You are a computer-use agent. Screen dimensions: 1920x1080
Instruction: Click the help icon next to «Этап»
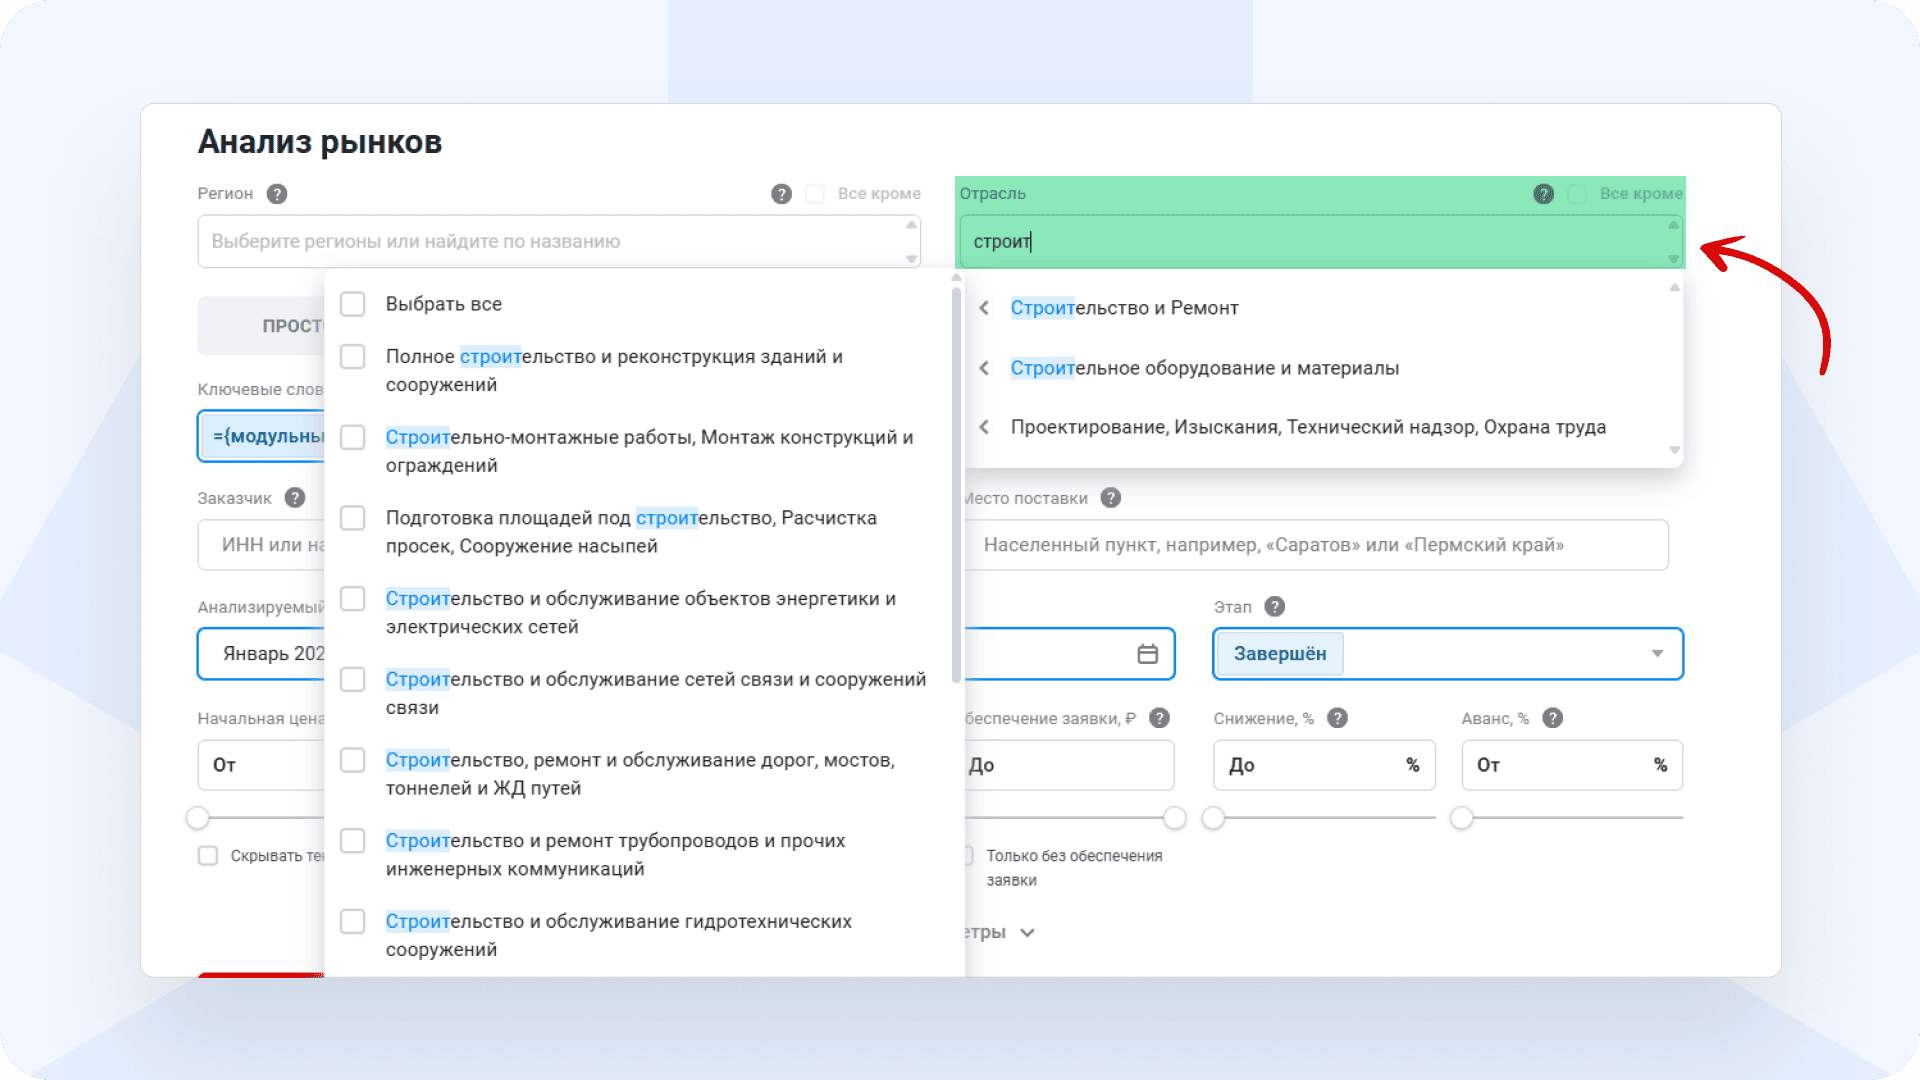(x=1274, y=606)
